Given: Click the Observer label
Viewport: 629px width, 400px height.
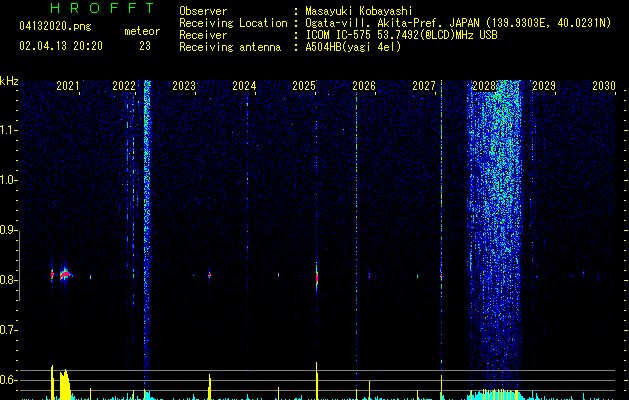Looking at the screenshot, I should pyautogui.click(x=203, y=11).
